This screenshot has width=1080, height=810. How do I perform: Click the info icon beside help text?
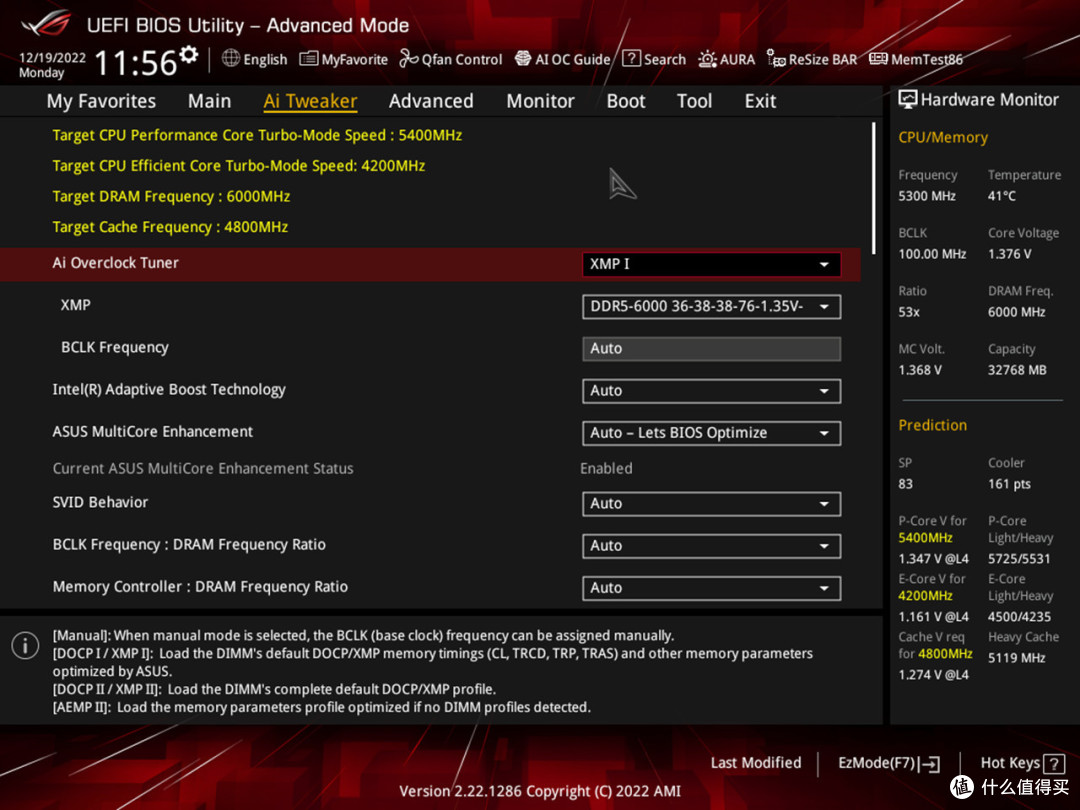(x=25, y=646)
